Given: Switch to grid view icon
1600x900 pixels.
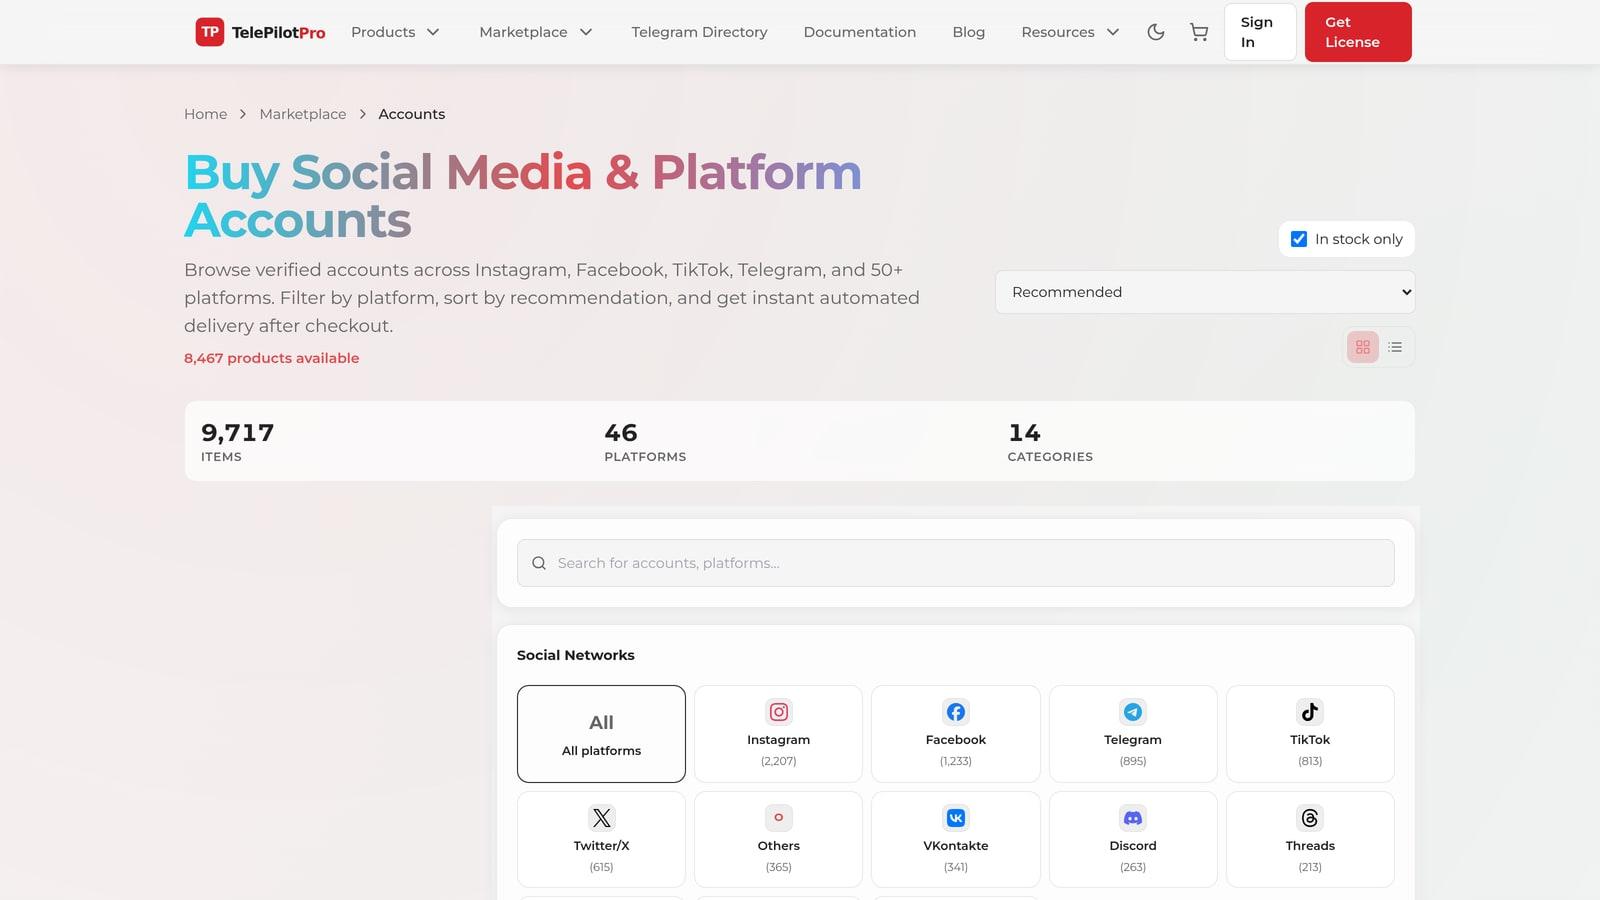Looking at the screenshot, I should [x=1362, y=347].
